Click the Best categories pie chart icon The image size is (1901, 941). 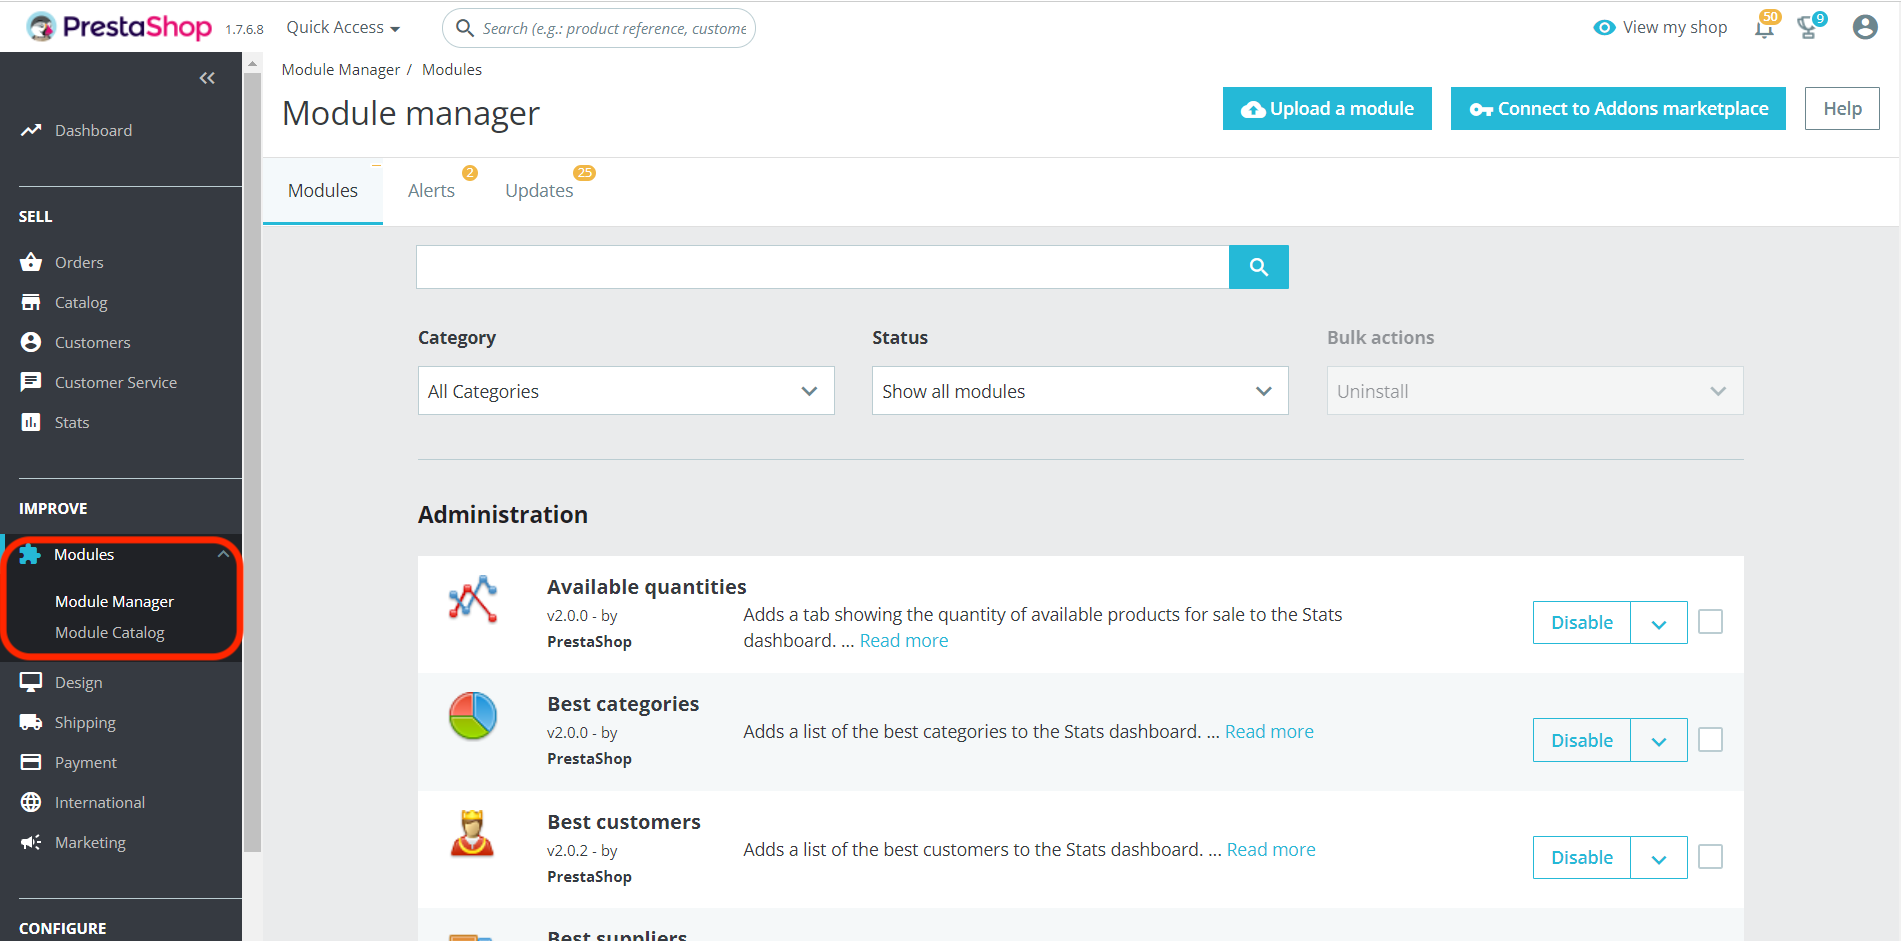473,716
